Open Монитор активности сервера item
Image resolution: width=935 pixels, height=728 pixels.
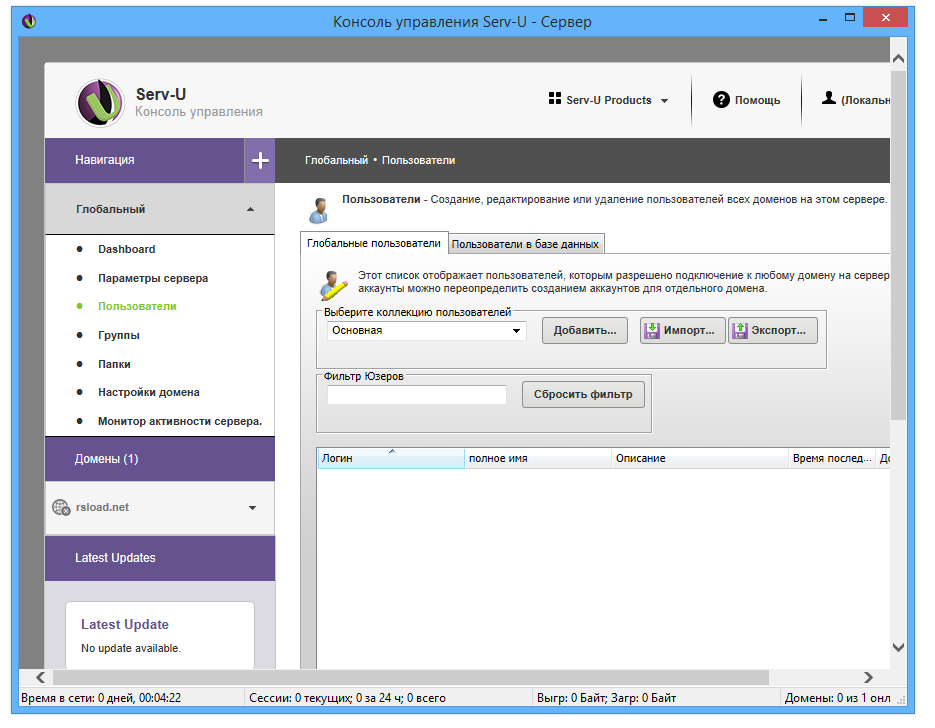179,421
